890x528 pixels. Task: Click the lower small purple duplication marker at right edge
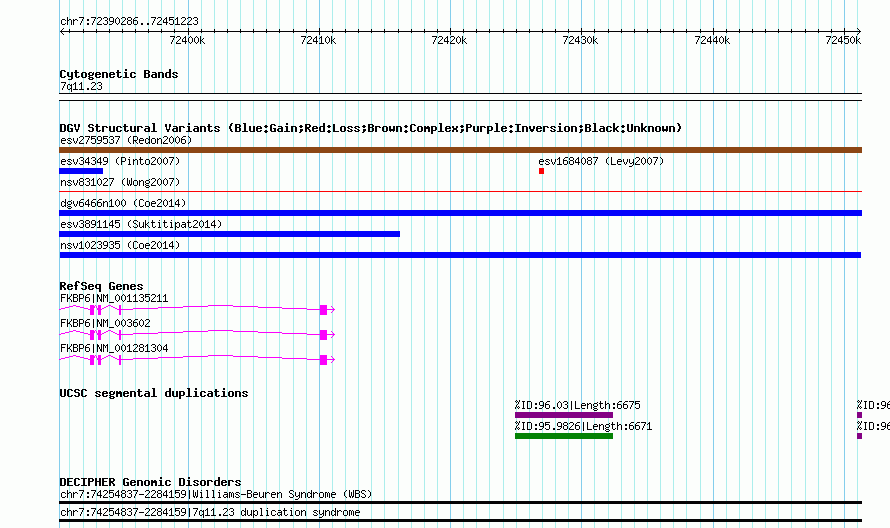point(859,436)
